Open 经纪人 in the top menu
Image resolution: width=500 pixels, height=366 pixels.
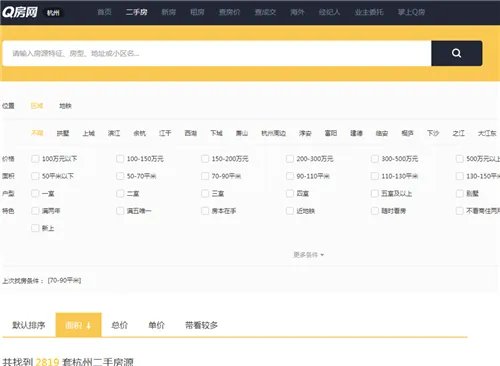(329, 12)
